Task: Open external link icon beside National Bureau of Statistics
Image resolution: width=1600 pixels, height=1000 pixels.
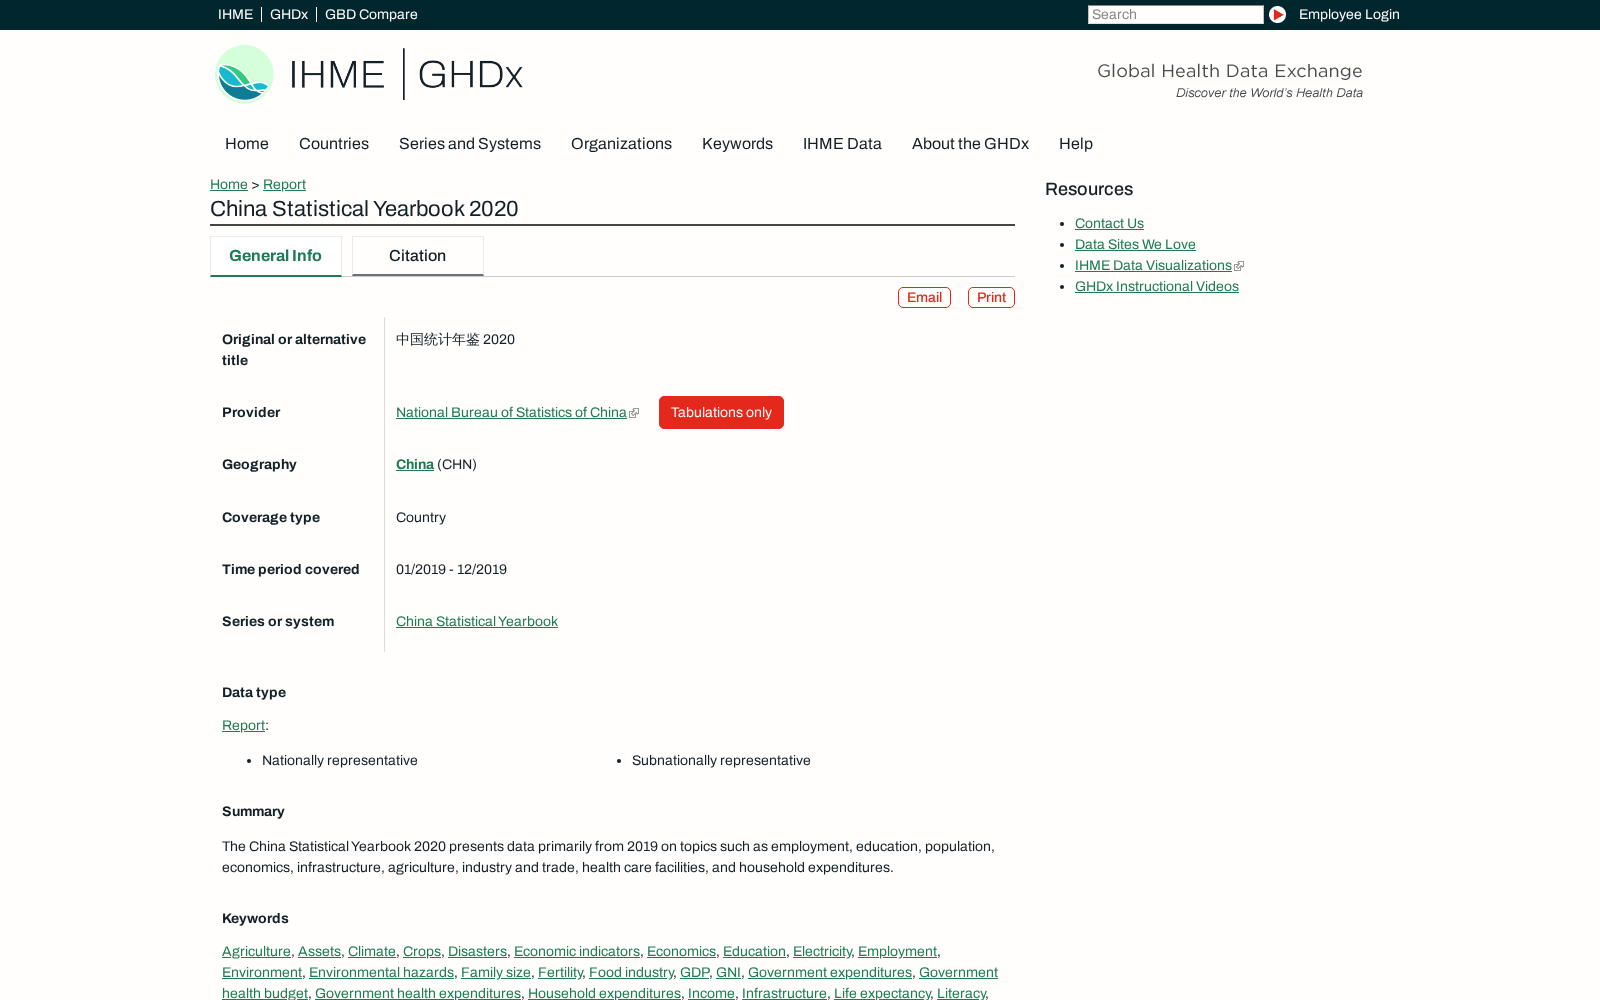Action: point(634,413)
